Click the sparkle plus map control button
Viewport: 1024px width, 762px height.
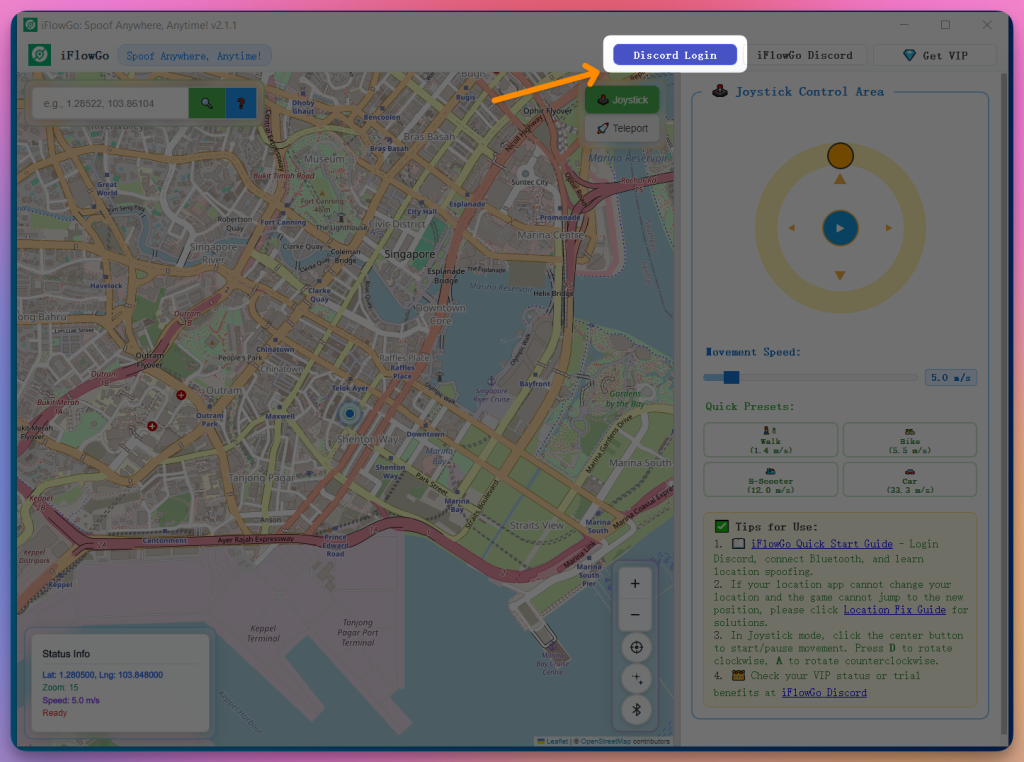coord(636,678)
